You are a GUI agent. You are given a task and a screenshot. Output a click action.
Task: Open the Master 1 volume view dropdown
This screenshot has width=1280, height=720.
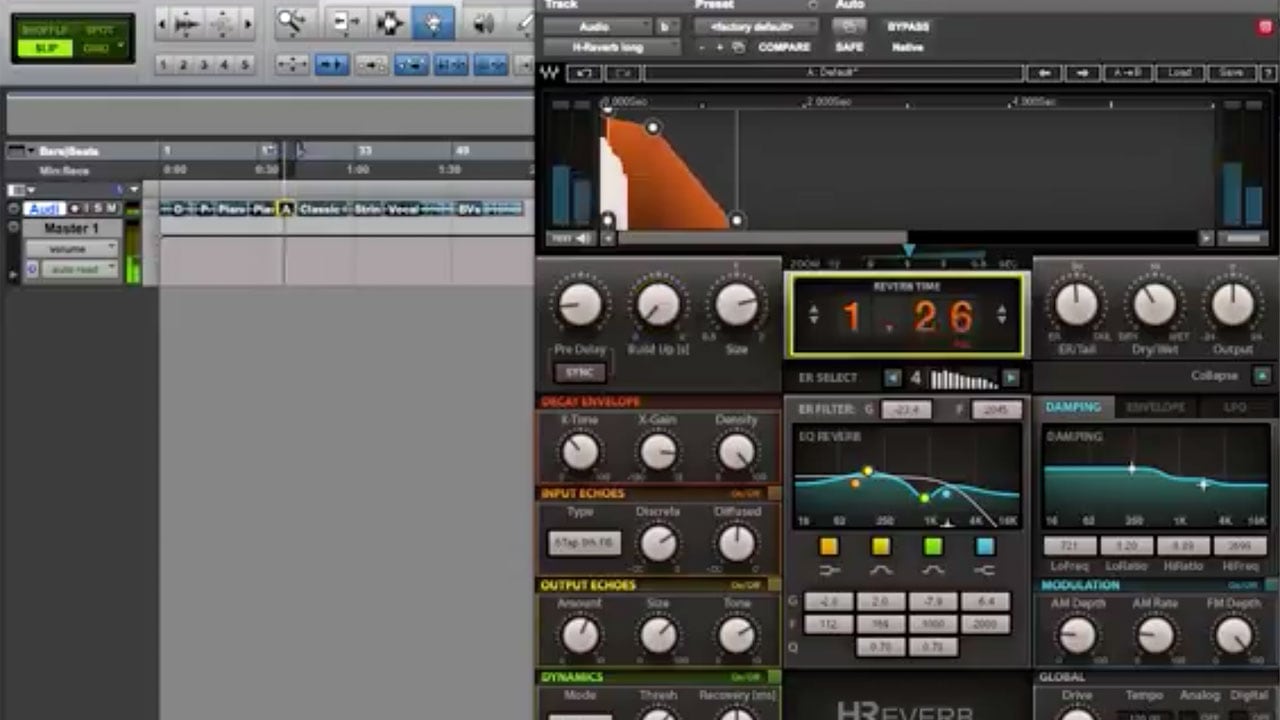pos(72,249)
